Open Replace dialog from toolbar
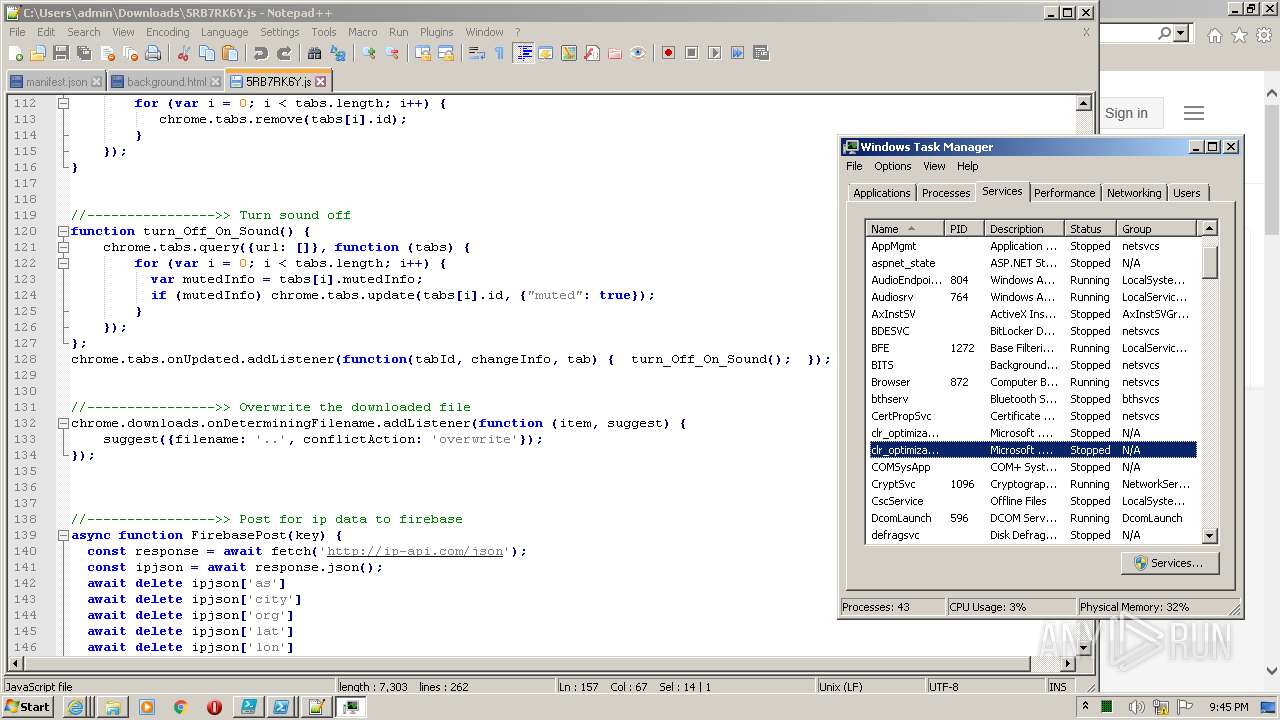This screenshot has height=720, width=1280. click(338, 53)
